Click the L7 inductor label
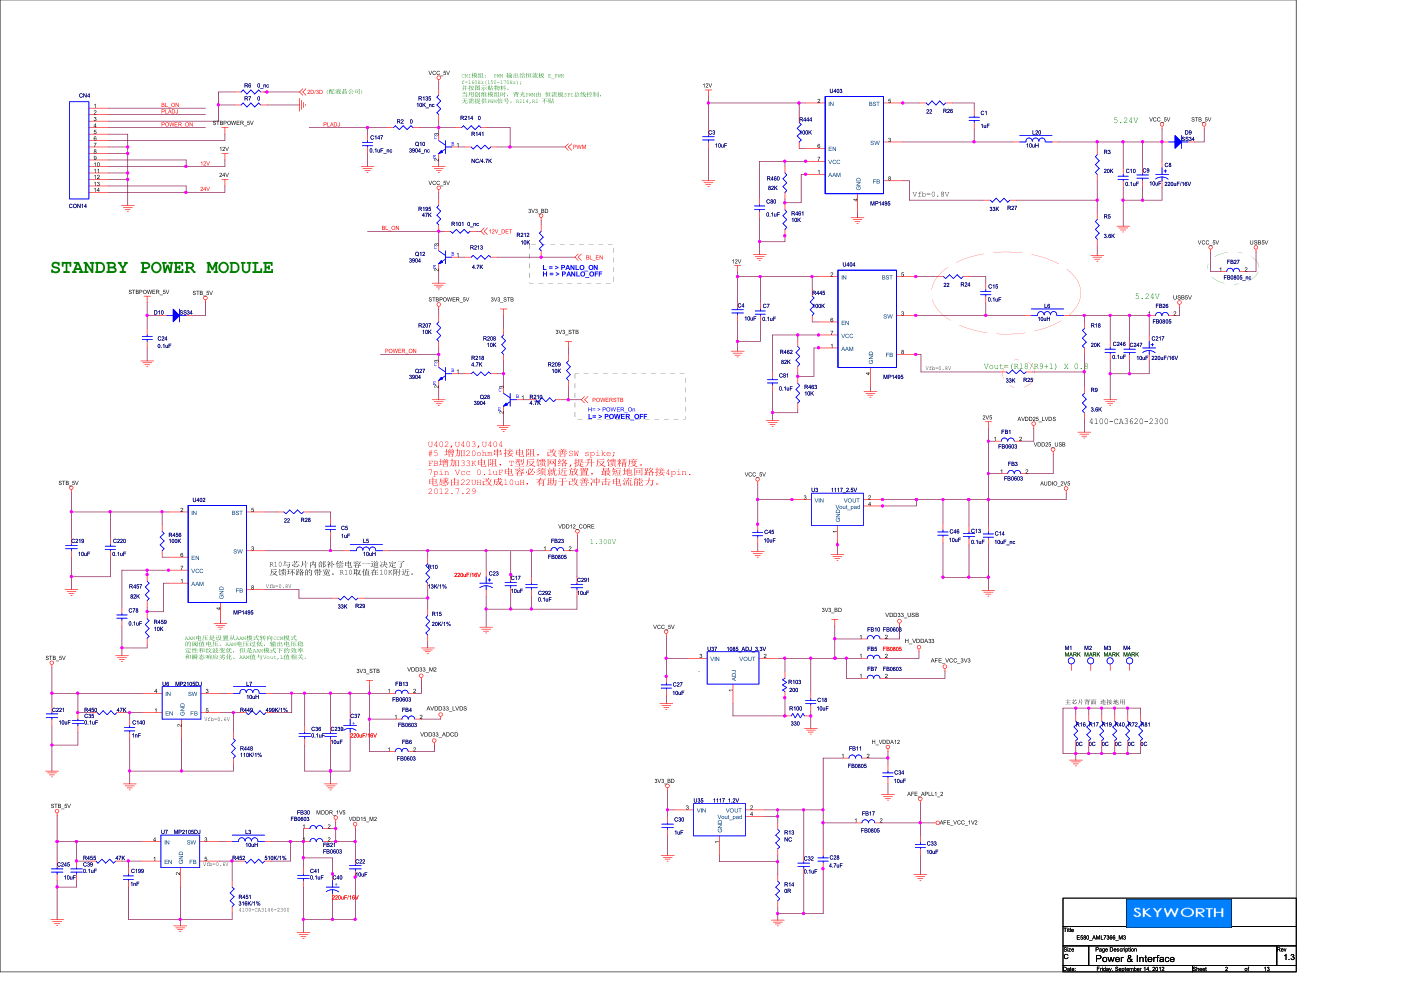The width and height of the screenshot is (1404, 992). 249,685
